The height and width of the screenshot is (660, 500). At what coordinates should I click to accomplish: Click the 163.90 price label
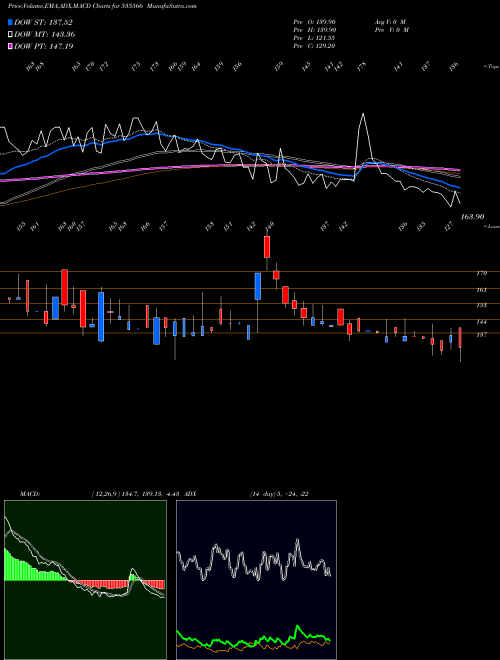coord(472,217)
